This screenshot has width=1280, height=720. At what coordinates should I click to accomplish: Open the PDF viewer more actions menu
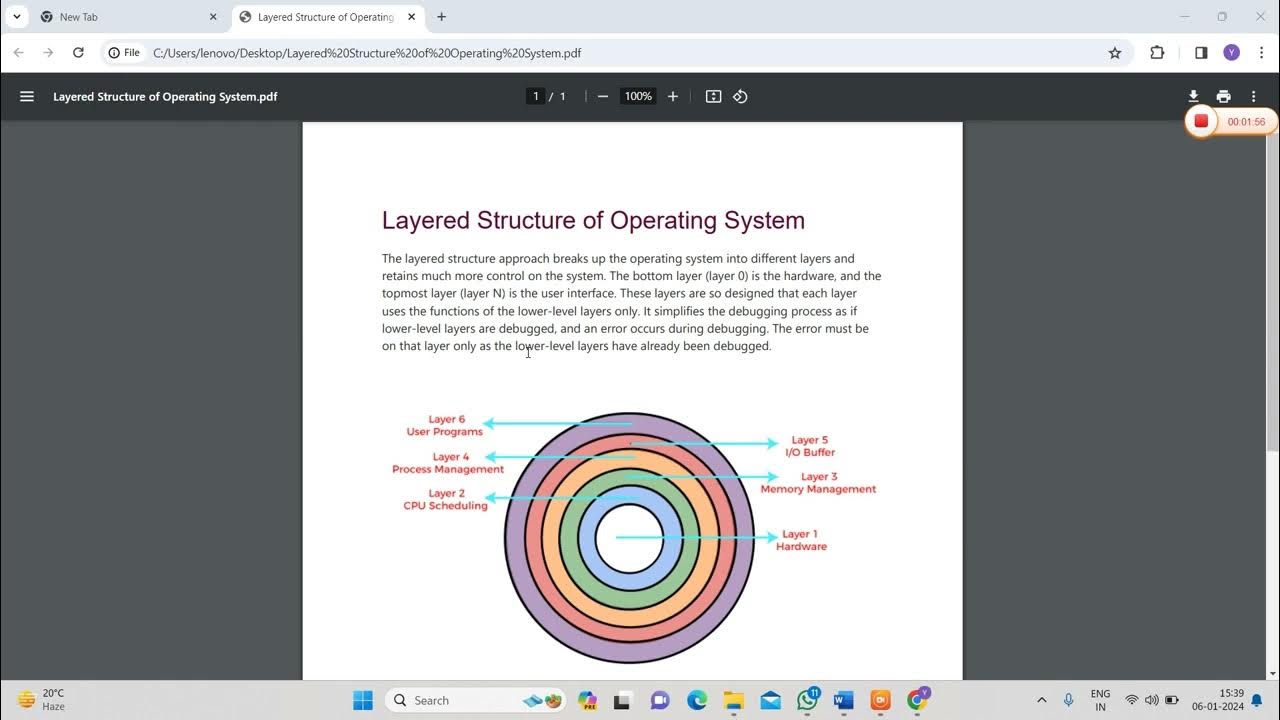(1253, 96)
